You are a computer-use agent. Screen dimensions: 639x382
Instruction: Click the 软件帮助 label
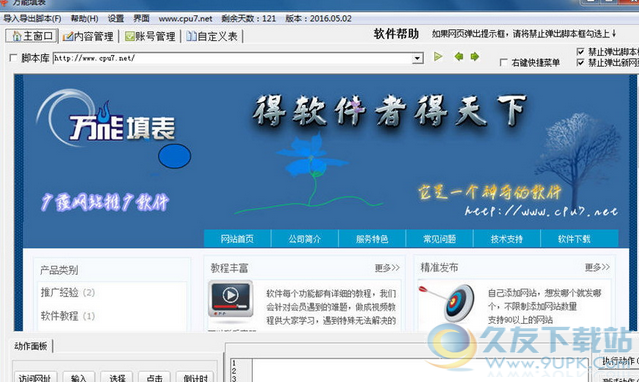[x=396, y=34]
